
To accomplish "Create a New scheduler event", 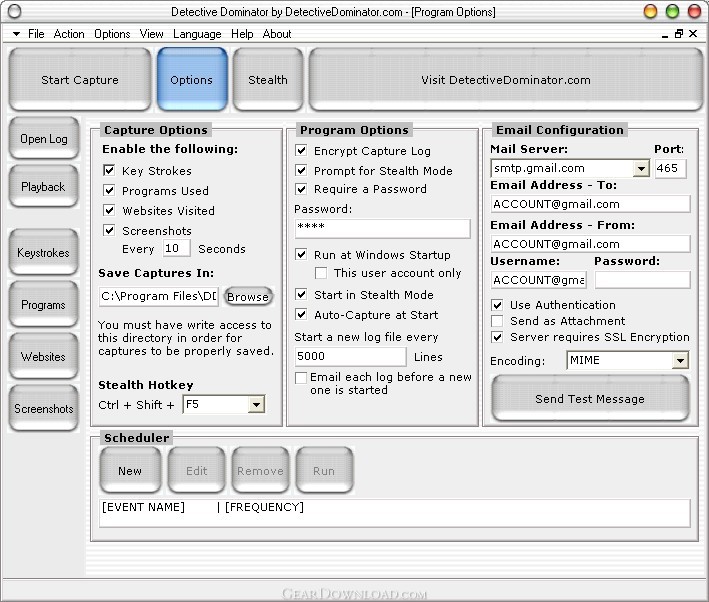I will [130, 471].
